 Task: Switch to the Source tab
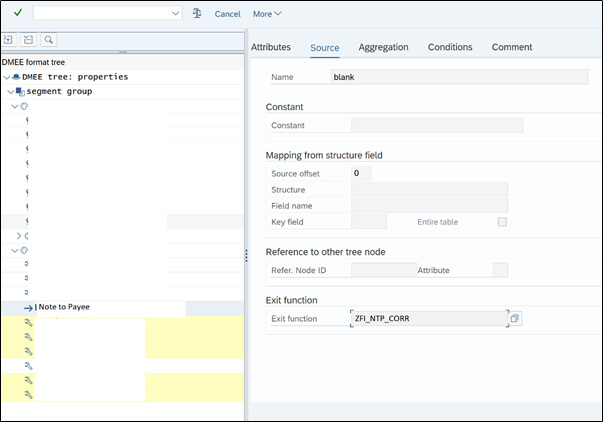coord(325,48)
